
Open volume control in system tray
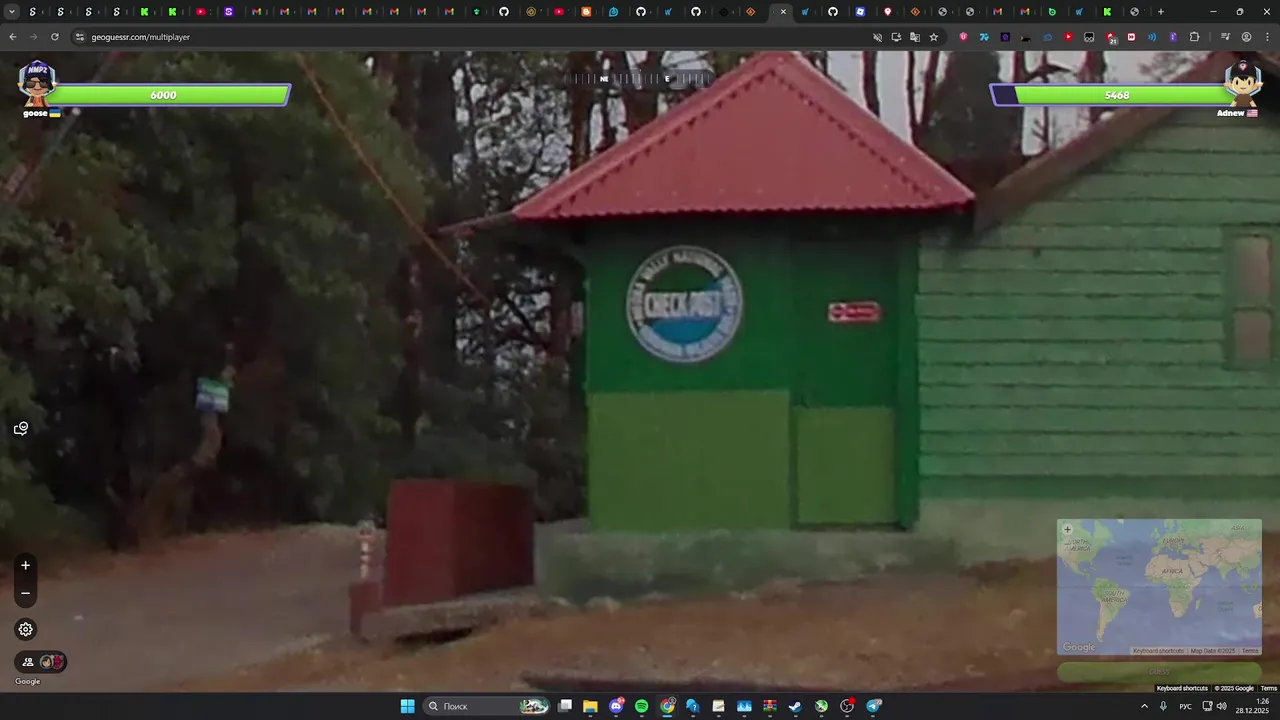(1221, 706)
